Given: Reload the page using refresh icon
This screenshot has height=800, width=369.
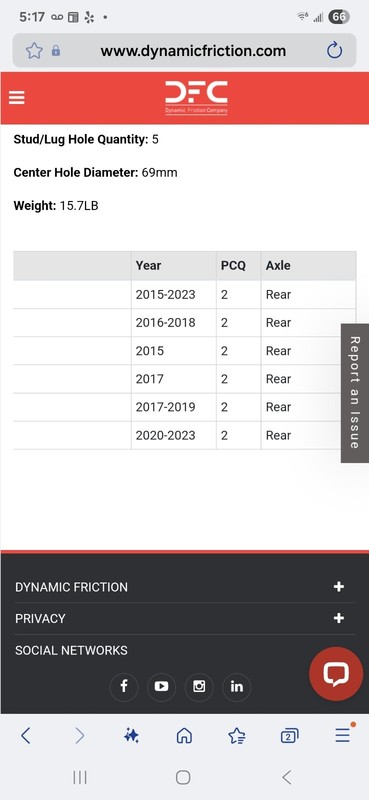Looking at the screenshot, I should [x=334, y=51].
